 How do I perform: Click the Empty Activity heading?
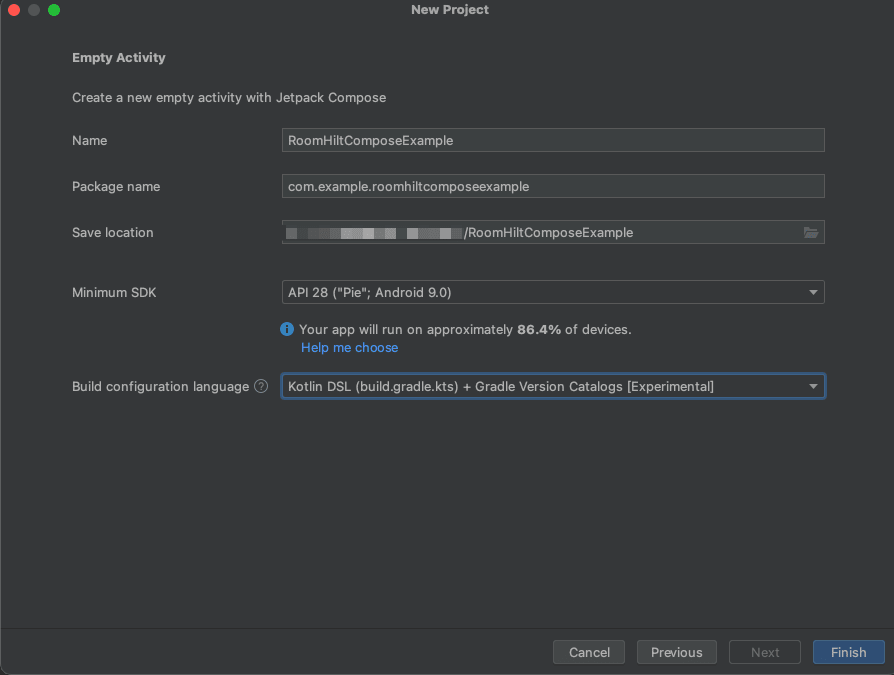(119, 58)
